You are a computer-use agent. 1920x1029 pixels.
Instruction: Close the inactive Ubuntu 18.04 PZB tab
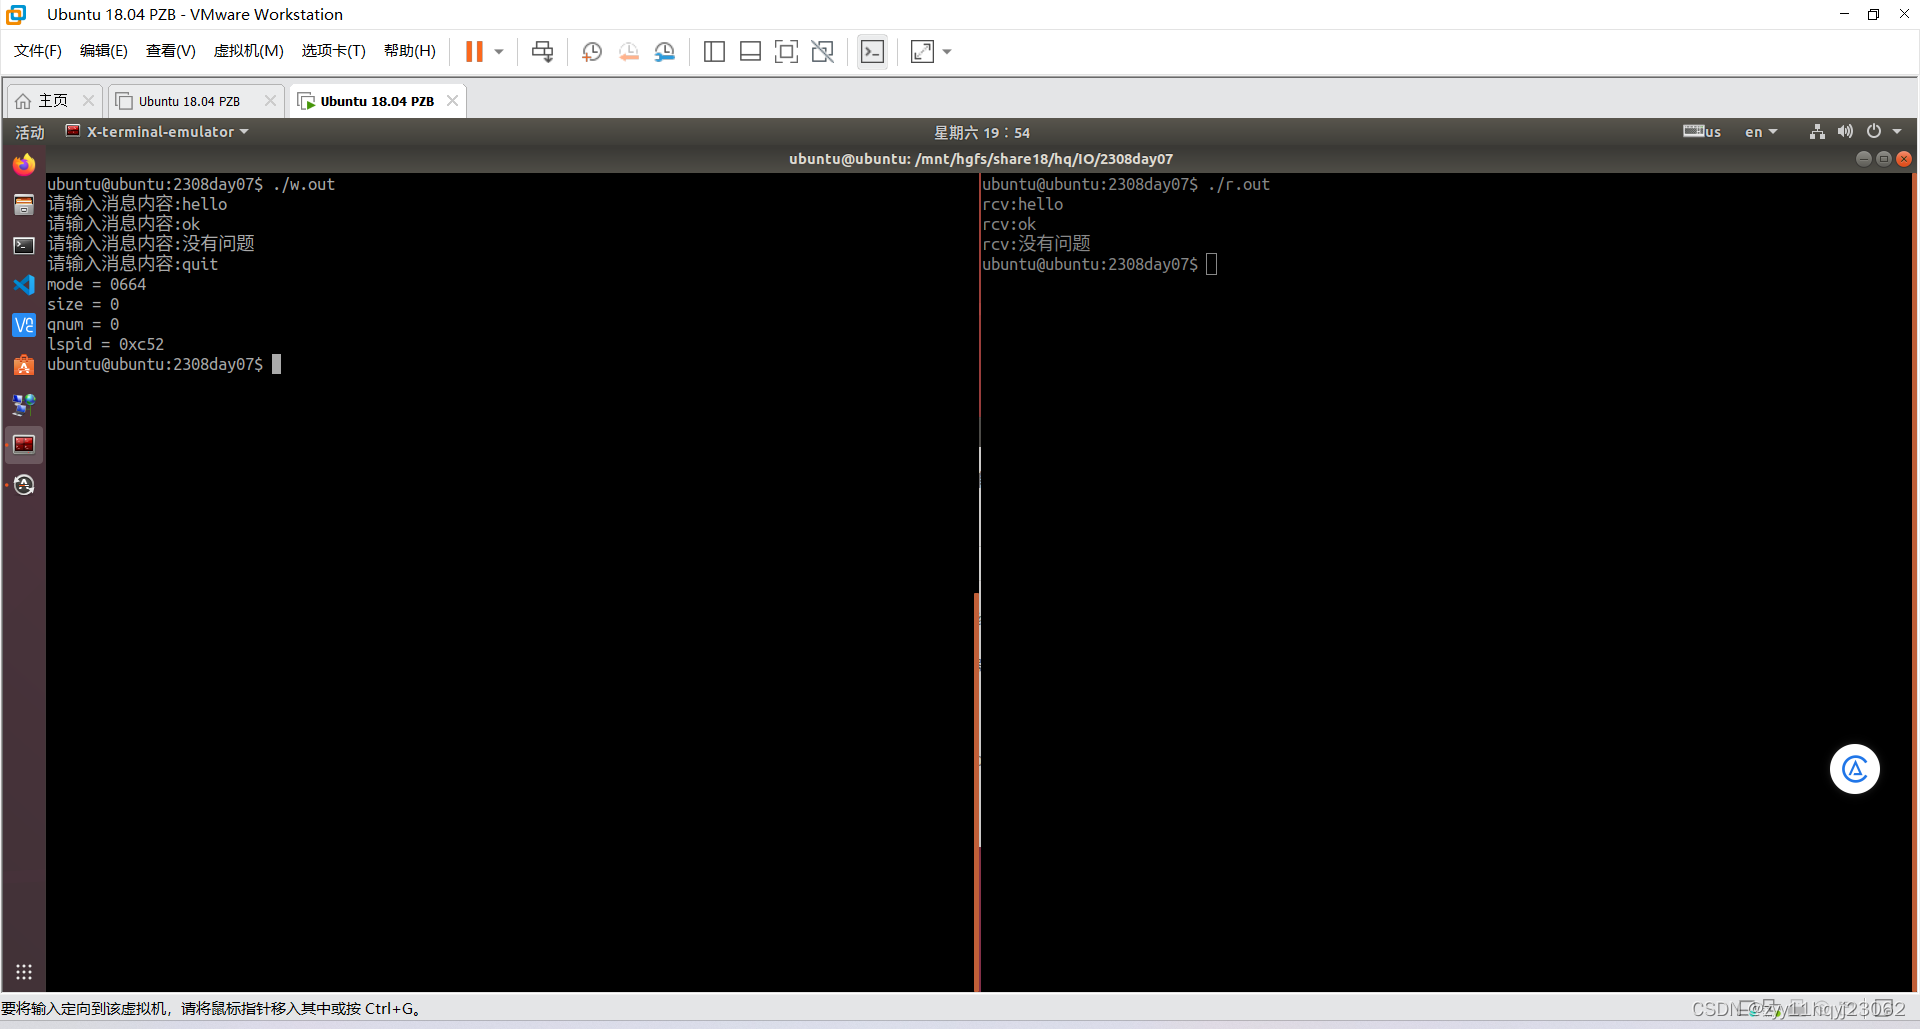270,100
